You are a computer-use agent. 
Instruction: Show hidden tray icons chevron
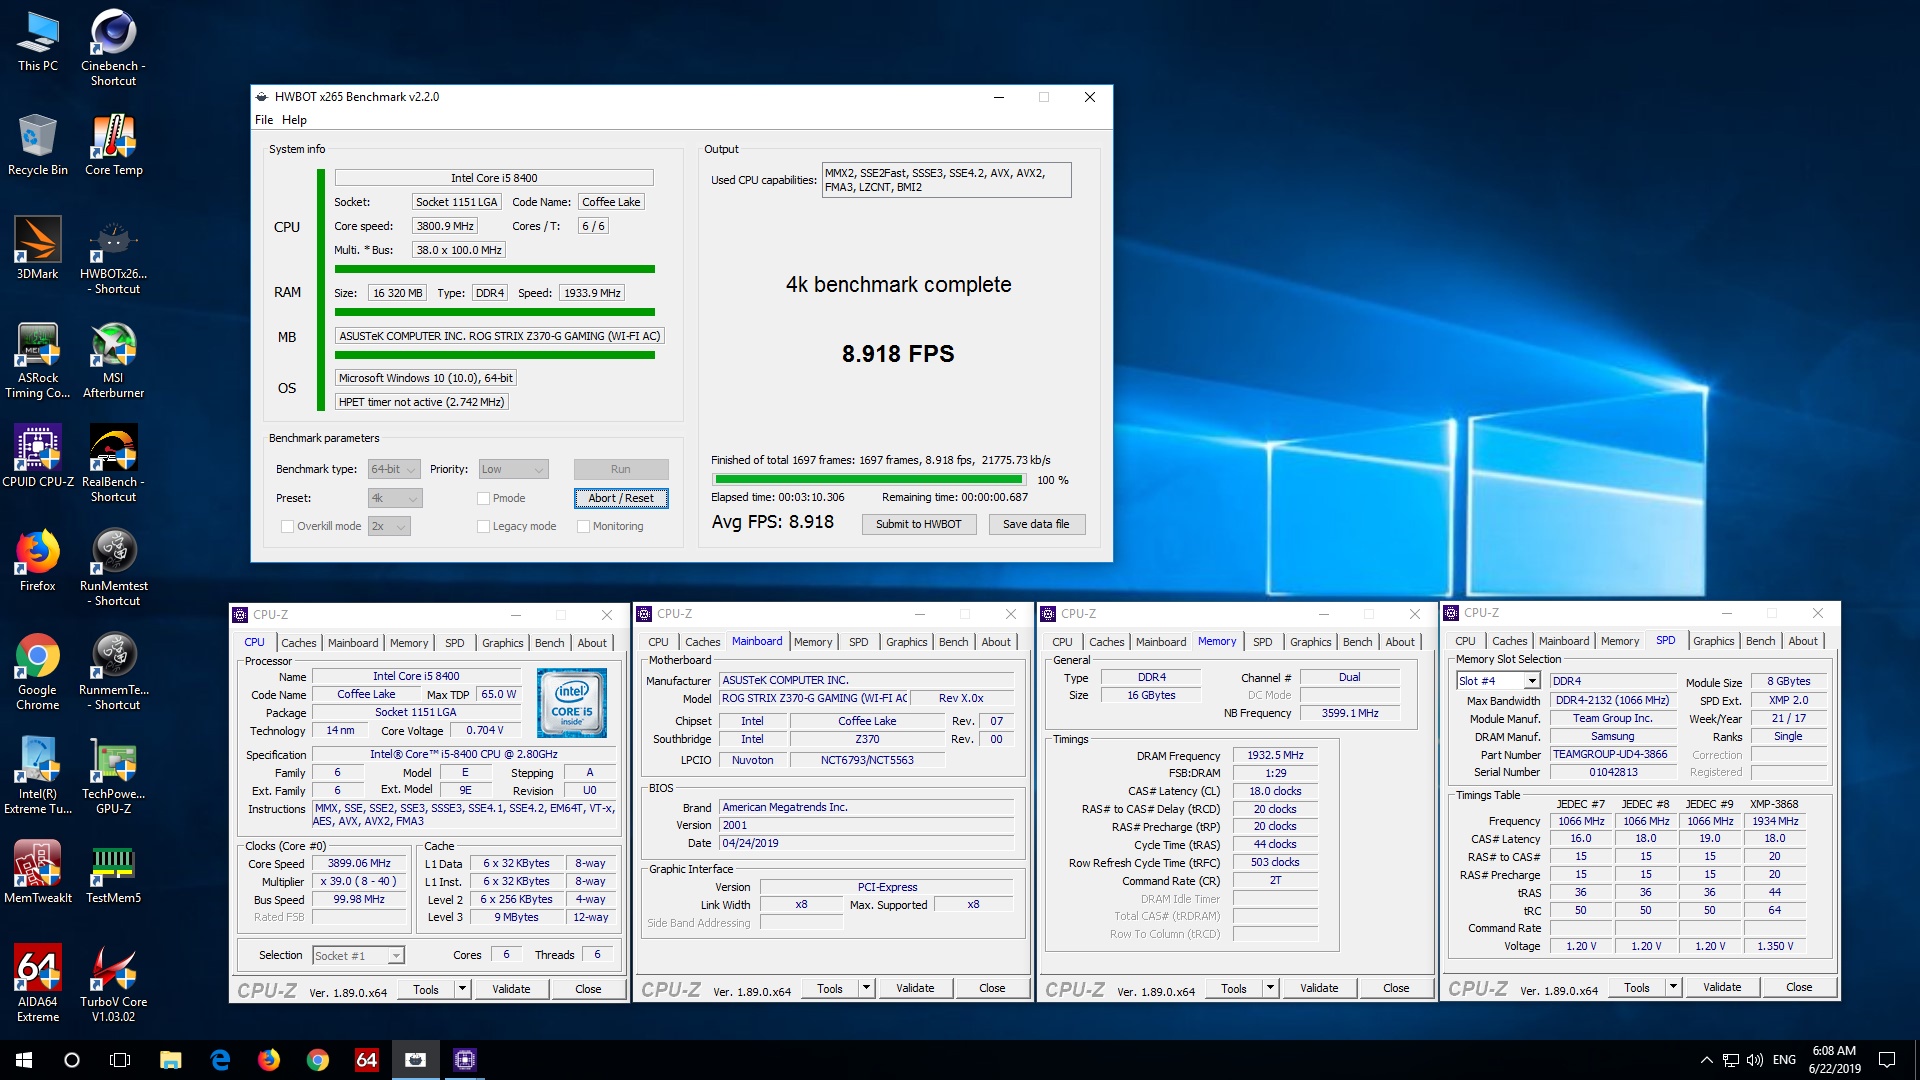pyautogui.click(x=1706, y=1060)
